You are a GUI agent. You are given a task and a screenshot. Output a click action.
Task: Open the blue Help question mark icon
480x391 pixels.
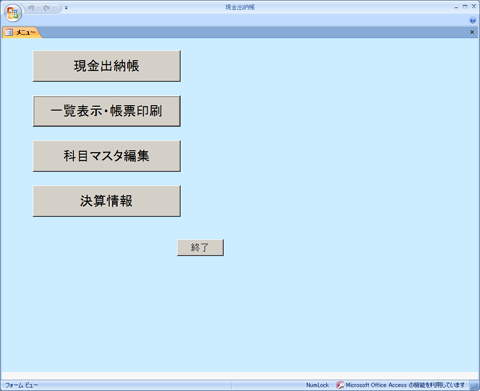pyautogui.click(x=473, y=20)
